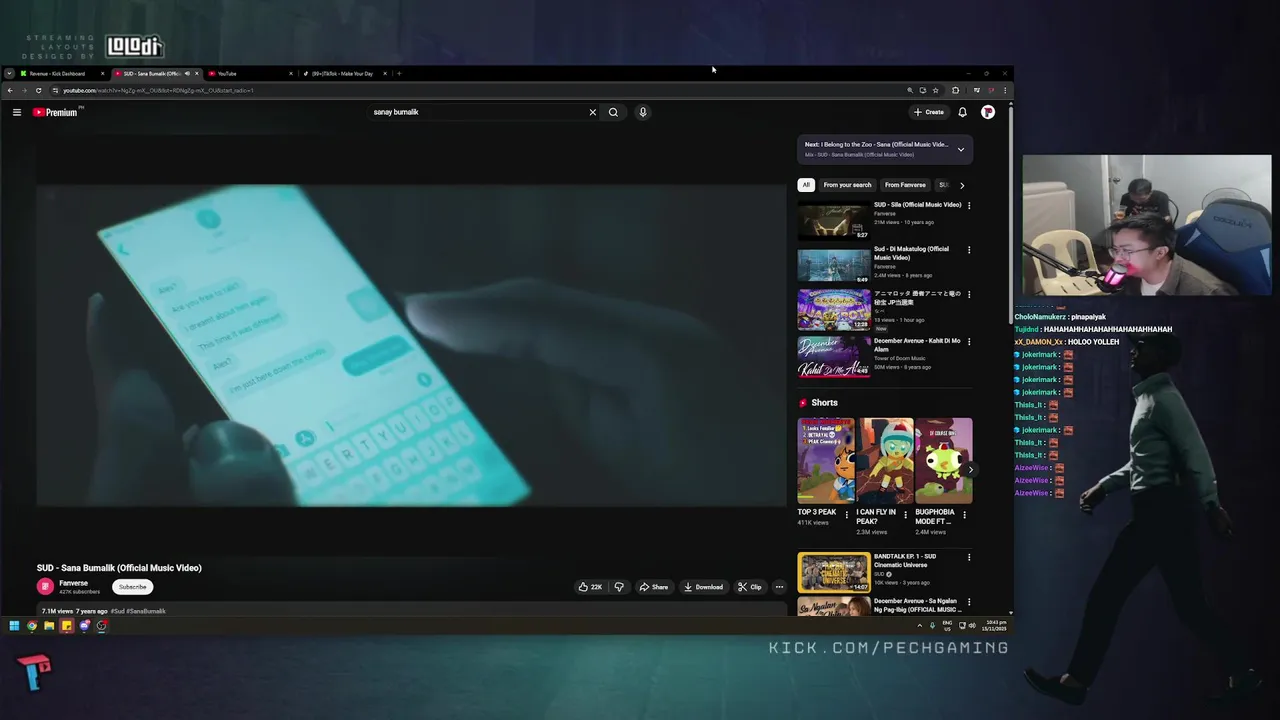Subscribe to the Fanverse channel
Viewport: 1280px width, 720px height.
132,587
